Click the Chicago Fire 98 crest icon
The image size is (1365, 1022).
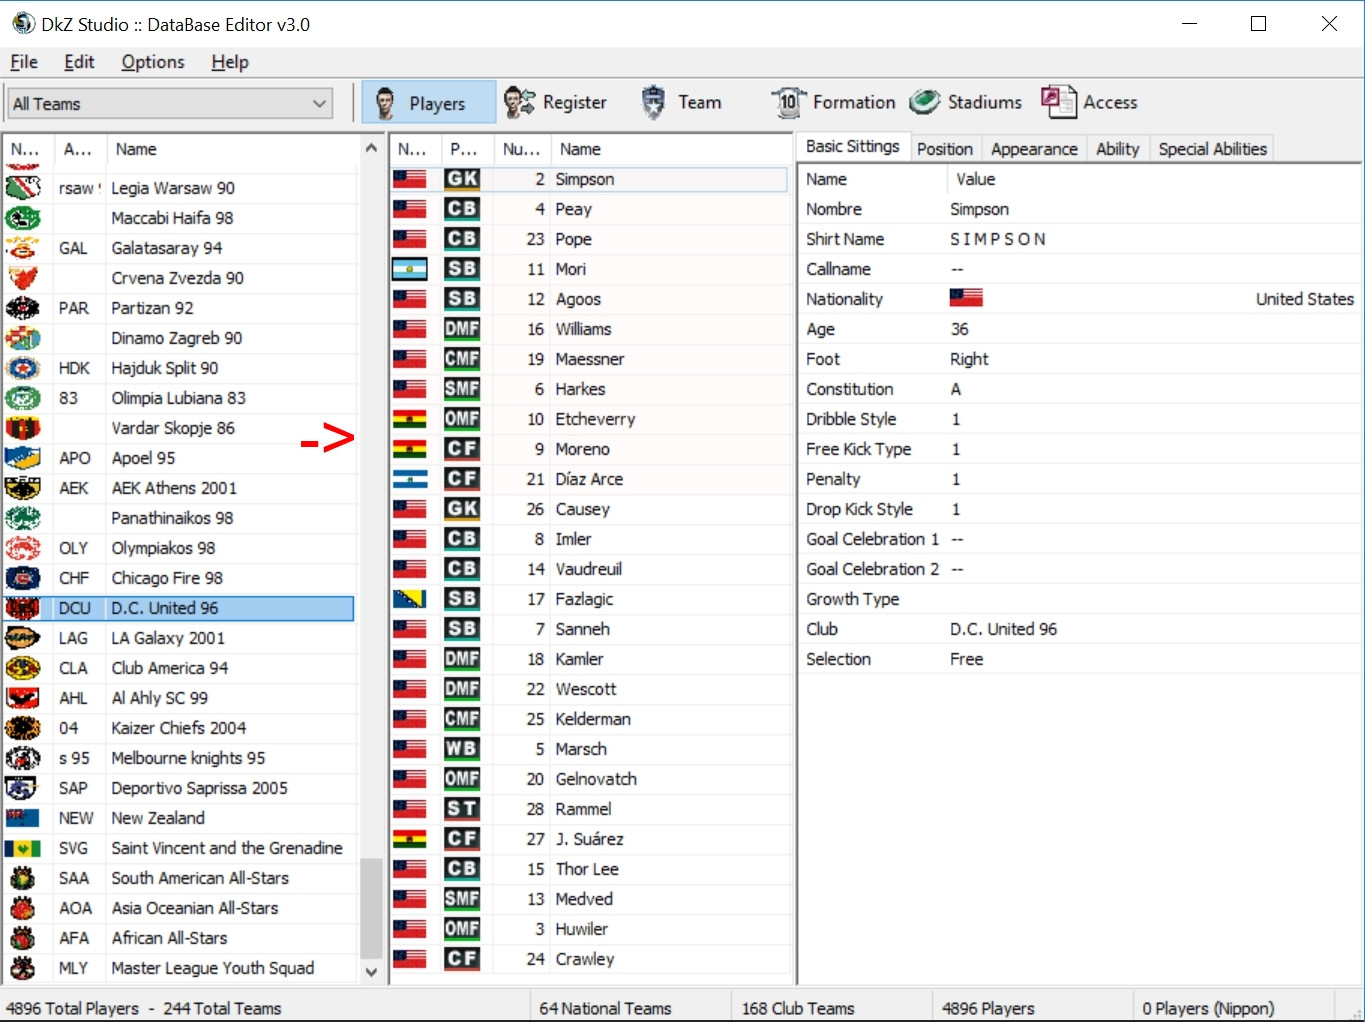pyautogui.click(x=23, y=578)
